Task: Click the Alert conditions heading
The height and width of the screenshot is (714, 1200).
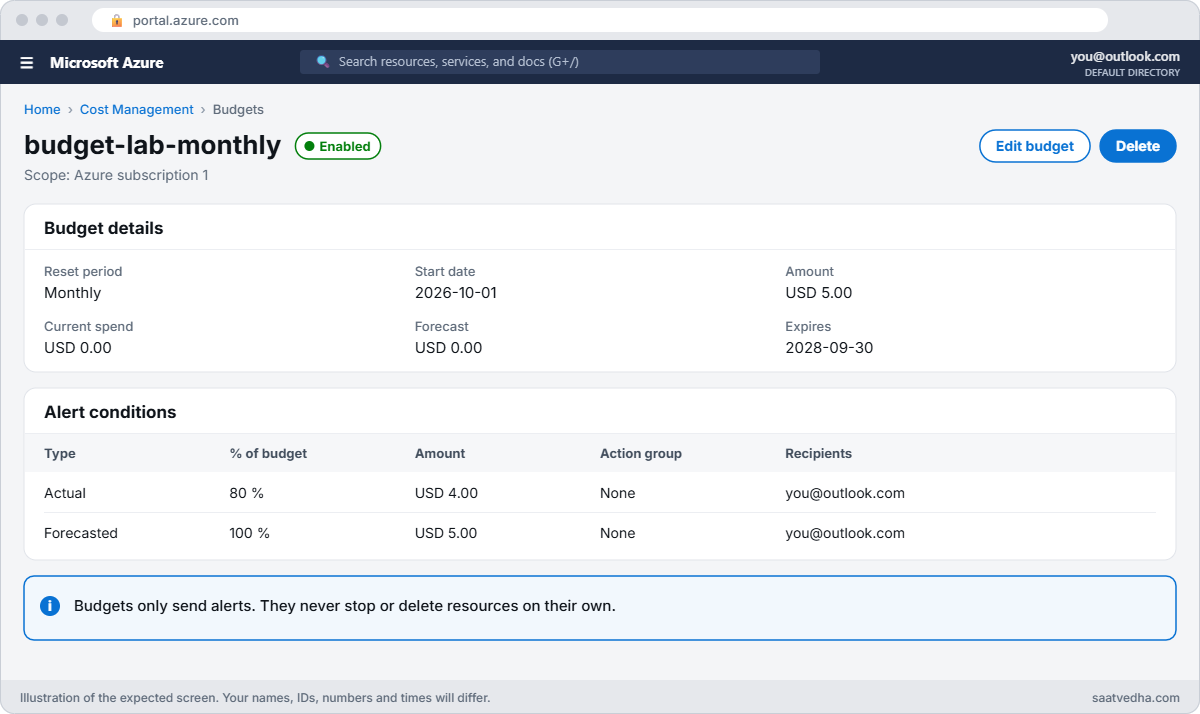Action: (x=110, y=412)
